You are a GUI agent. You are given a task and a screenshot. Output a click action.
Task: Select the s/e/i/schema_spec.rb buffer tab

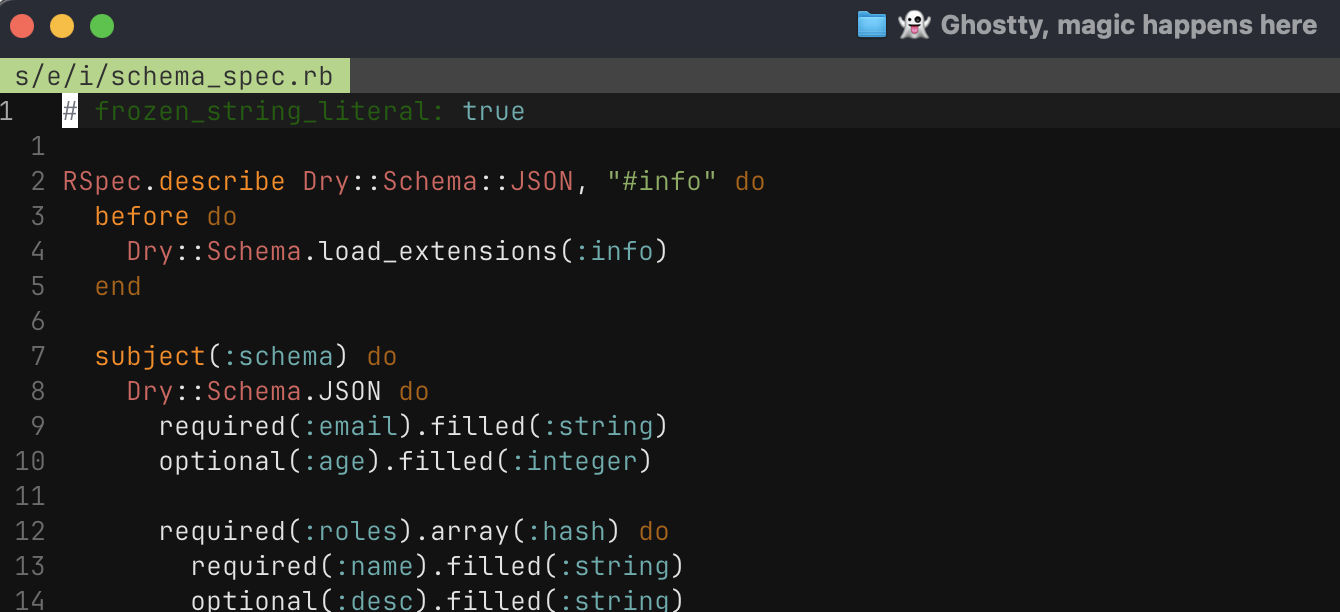[x=174, y=77]
